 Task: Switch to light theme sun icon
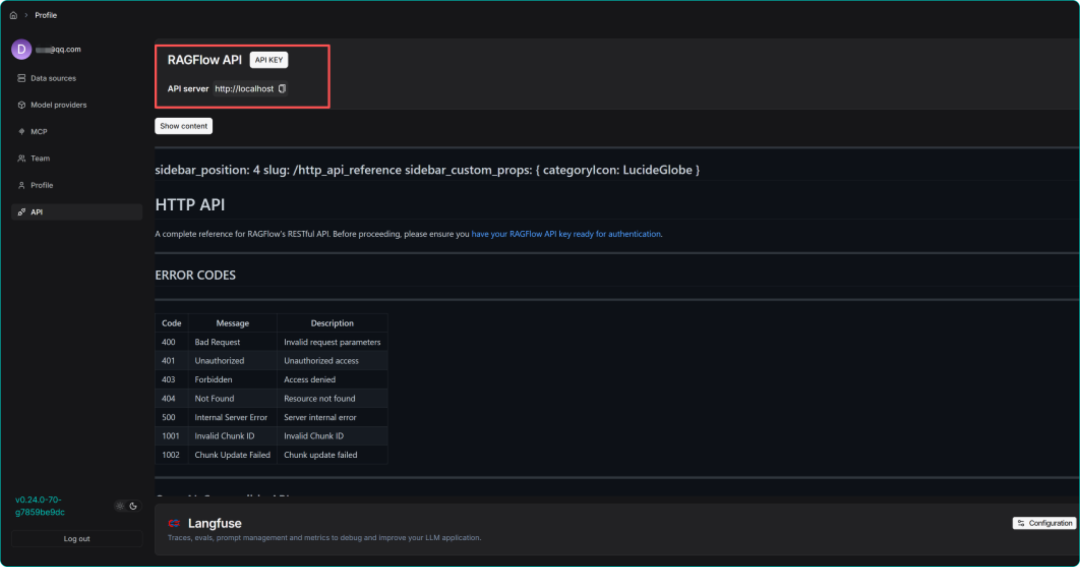click(120, 506)
